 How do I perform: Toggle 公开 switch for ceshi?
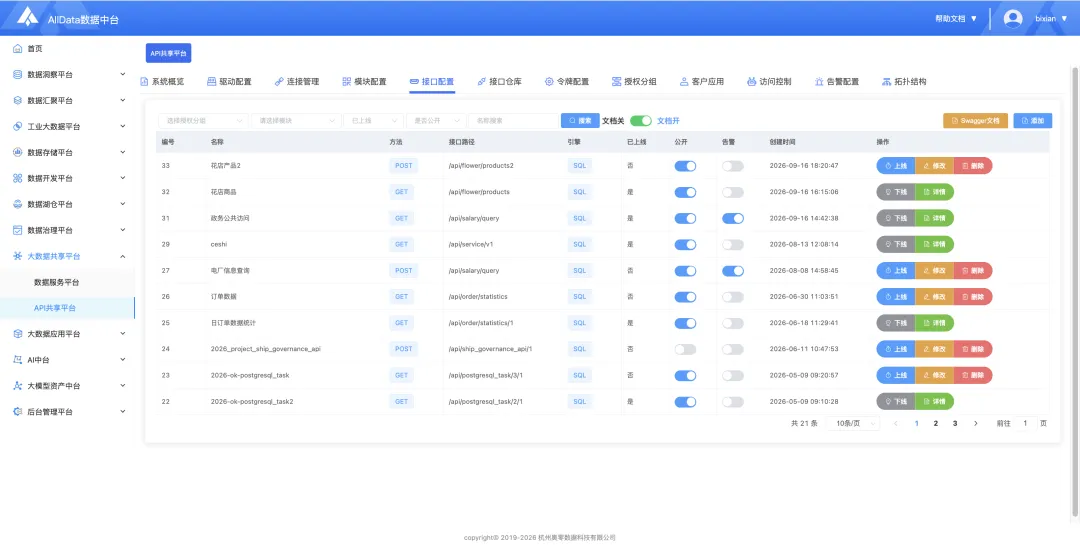[x=685, y=245]
